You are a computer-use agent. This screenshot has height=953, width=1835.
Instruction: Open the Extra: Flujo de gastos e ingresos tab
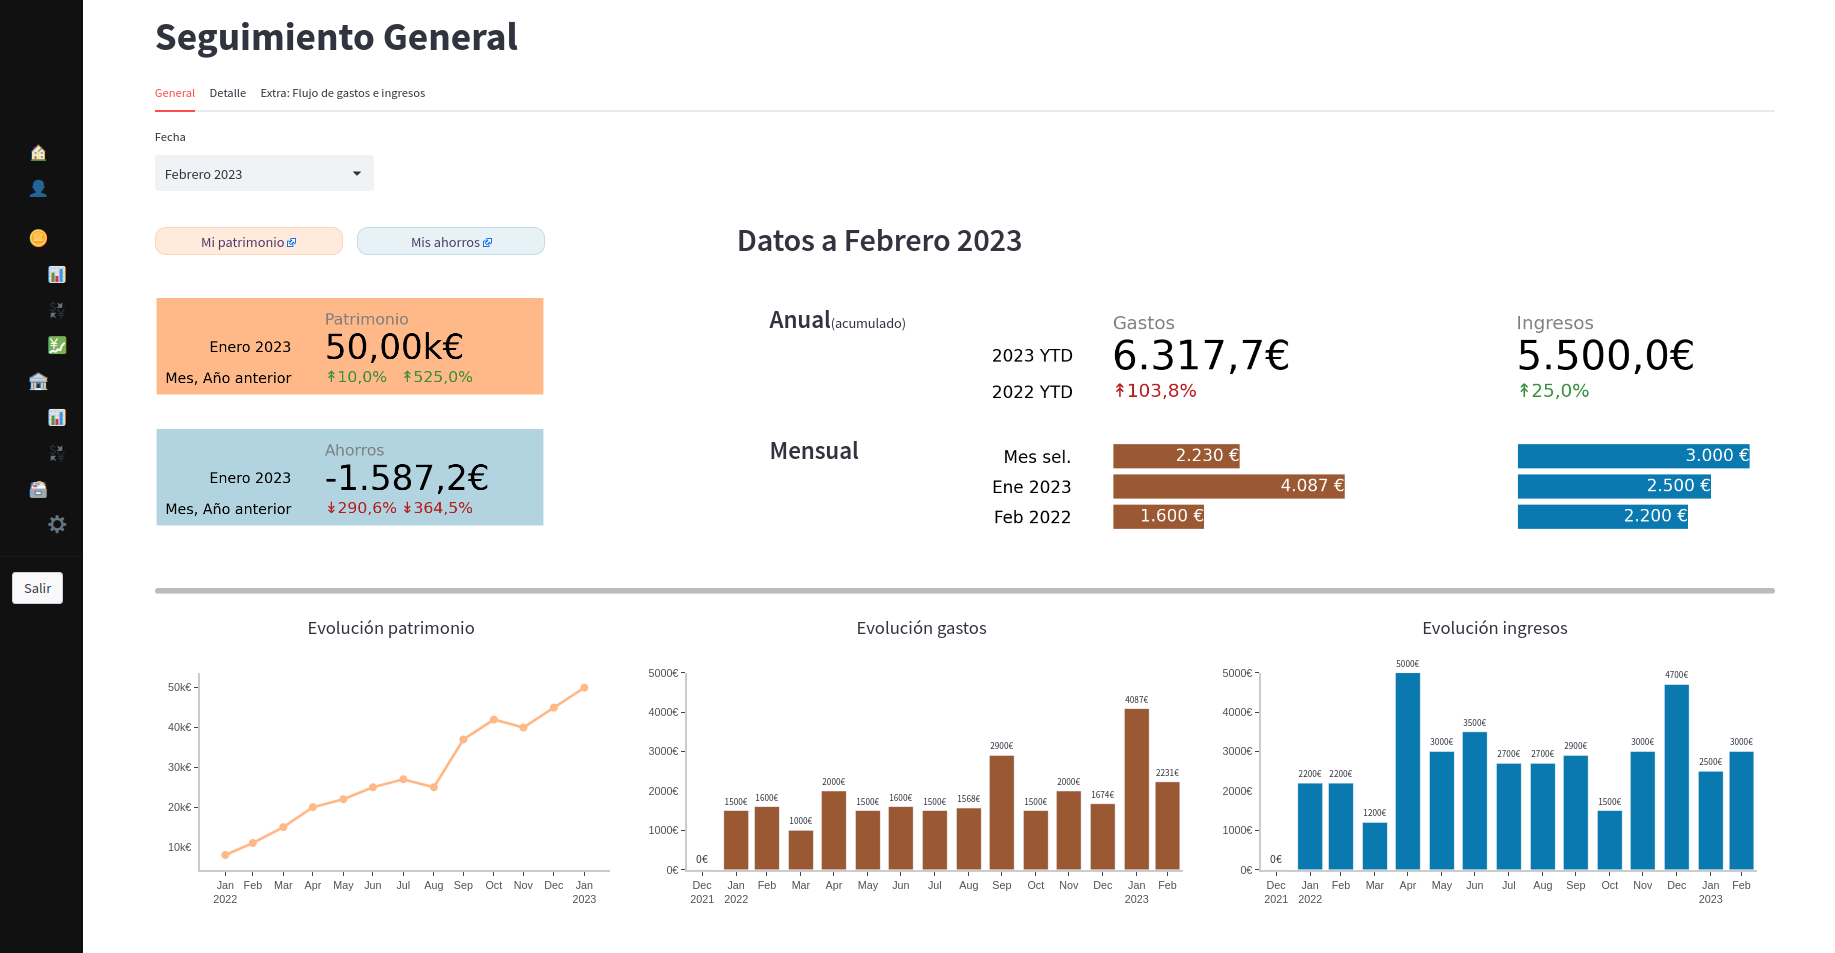point(342,93)
